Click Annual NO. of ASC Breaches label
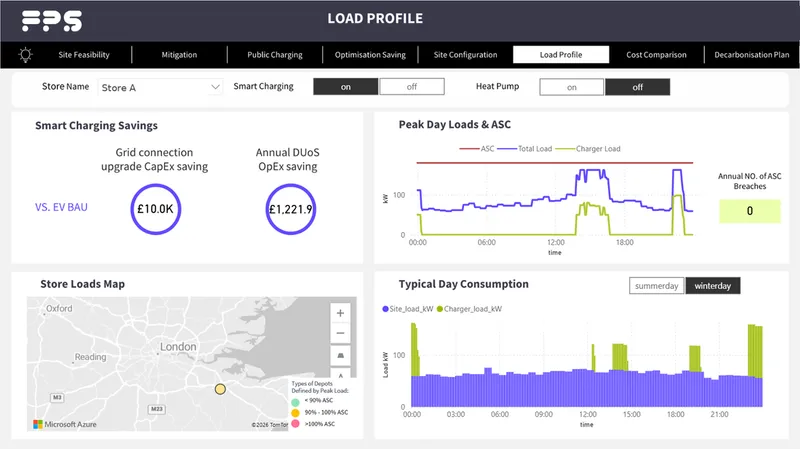This screenshot has width=800, height=449. point(749,181)
